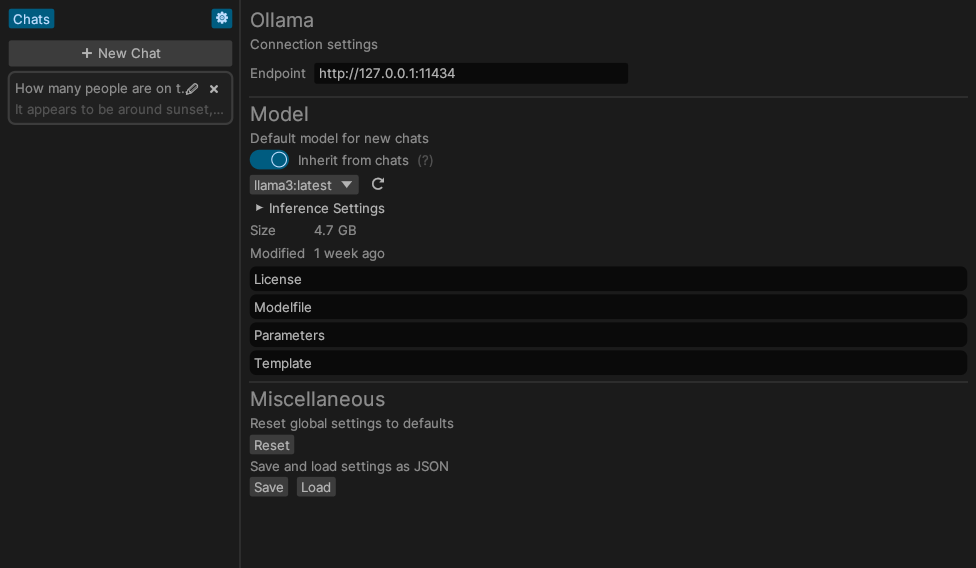Click the 'Size' label
The image size is (976, 568).
click(x=263, y=230)
